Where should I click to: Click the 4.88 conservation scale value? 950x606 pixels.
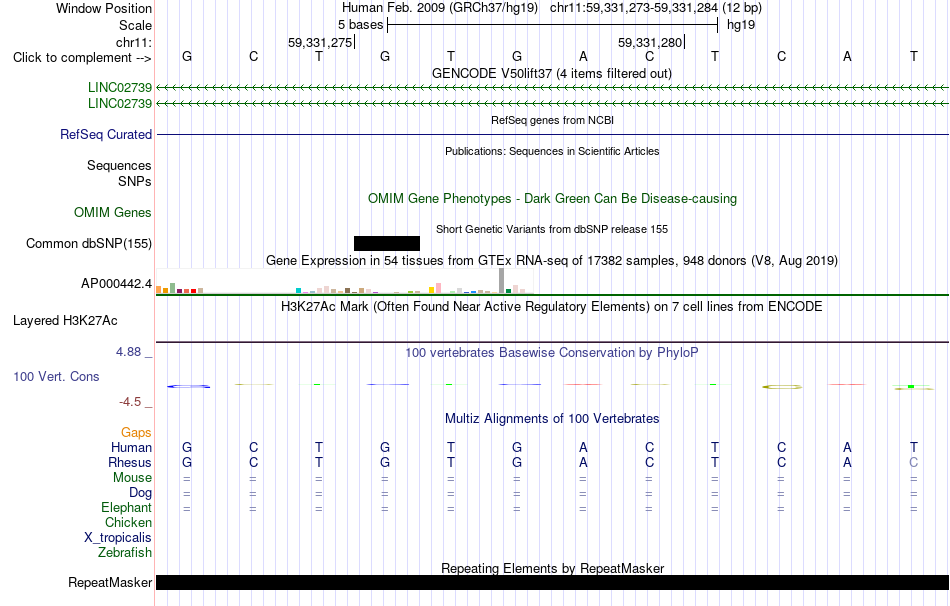point(128,351)
